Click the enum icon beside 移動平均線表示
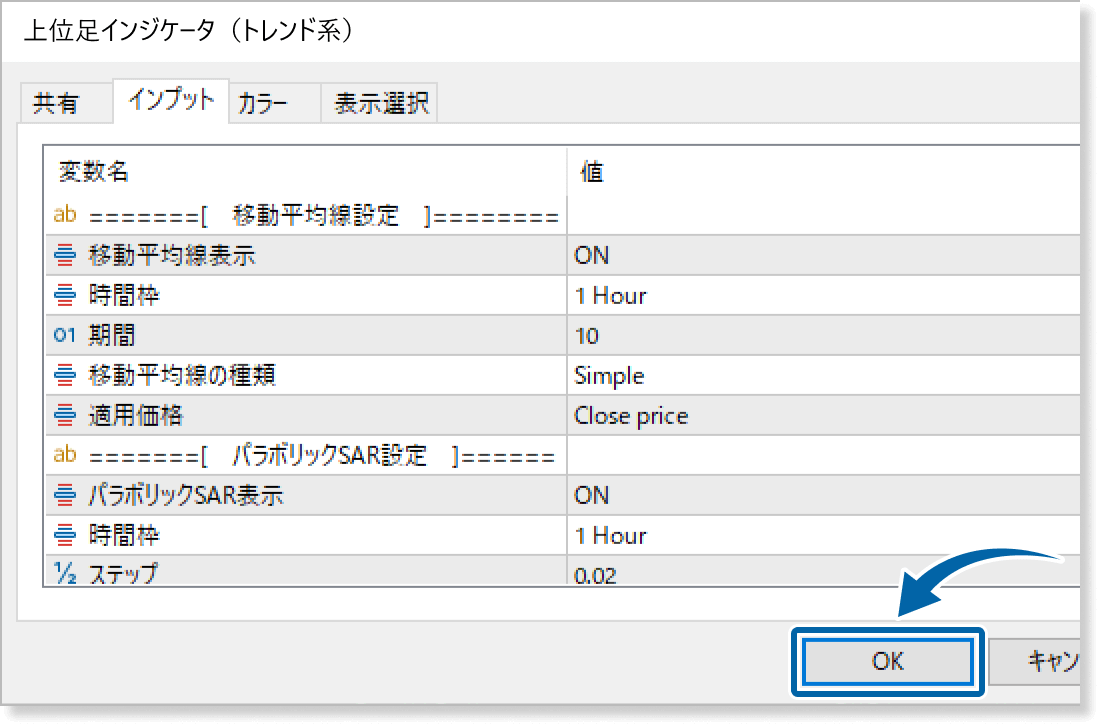Viewport: 1100px width, 726px height. click(x=65, y=256)
